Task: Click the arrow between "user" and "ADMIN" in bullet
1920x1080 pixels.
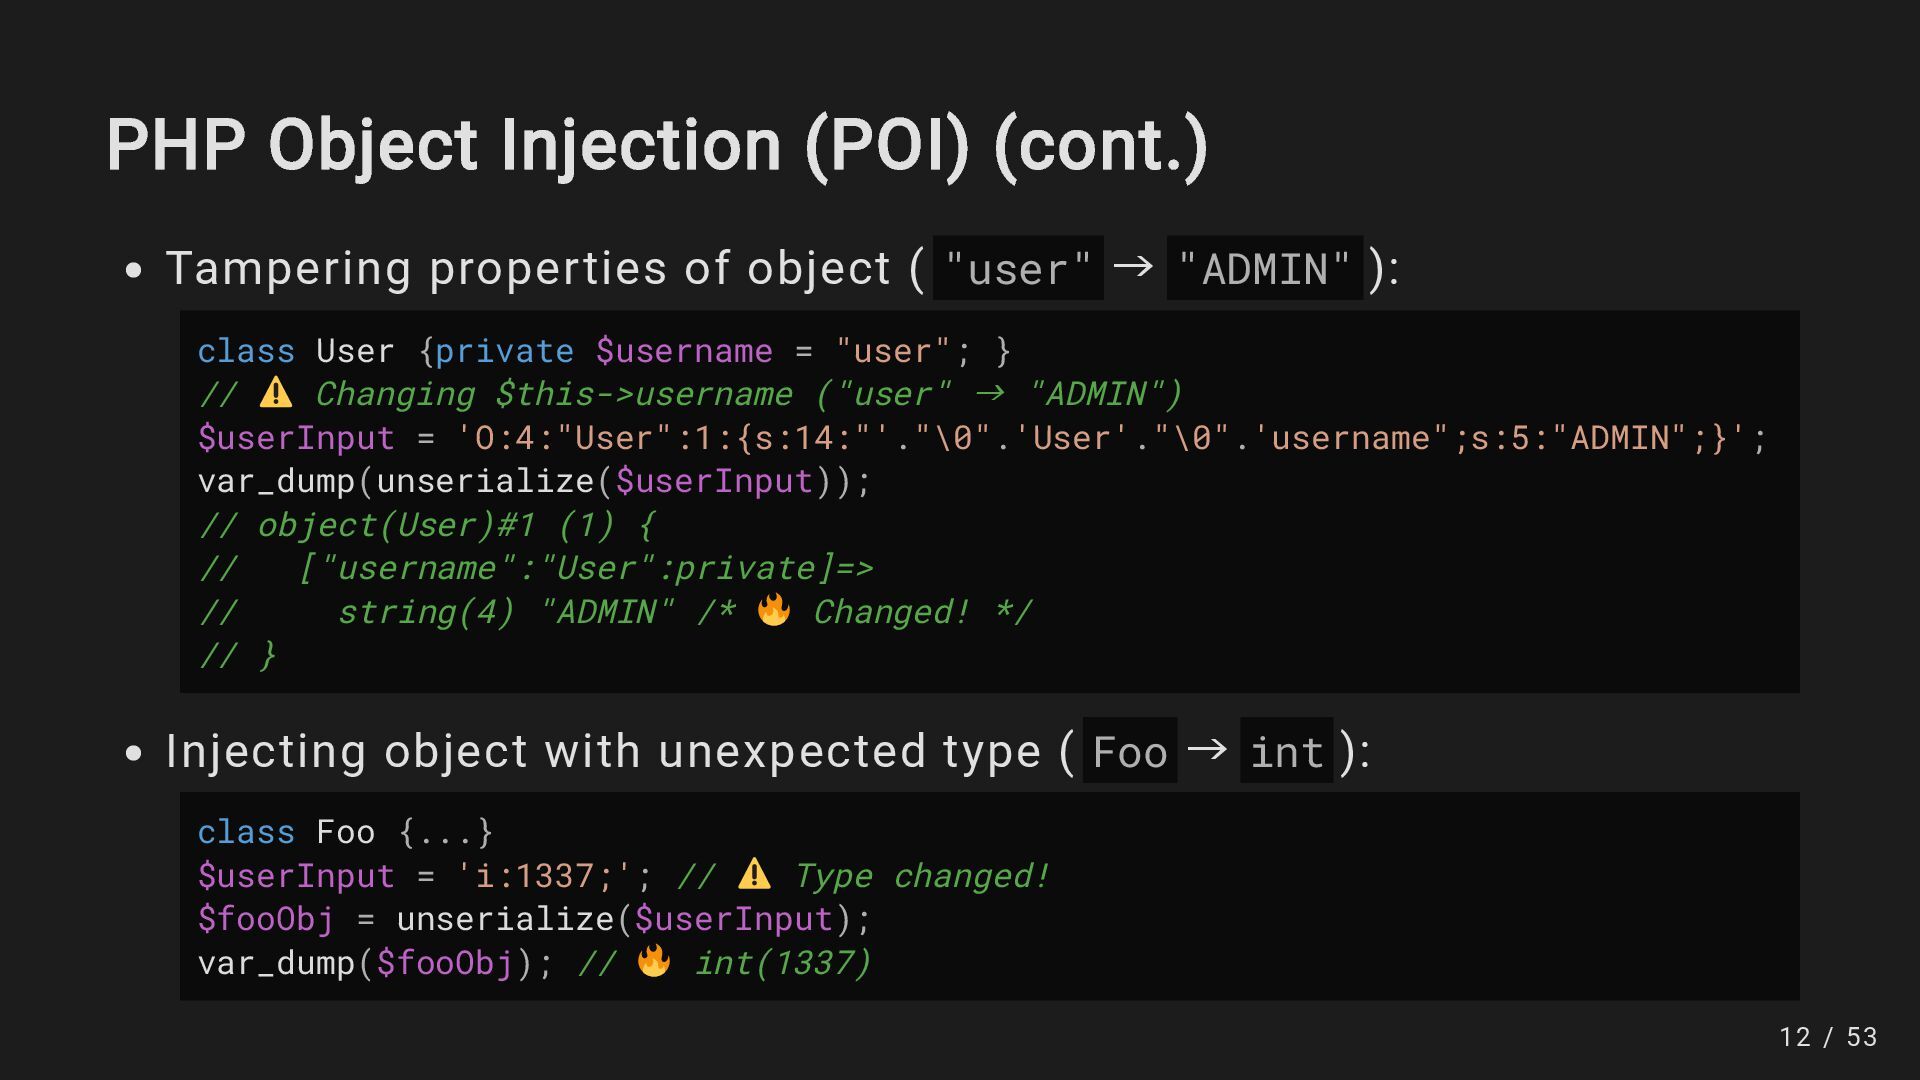Action: pyautogui.click(x=1133, y=266)
